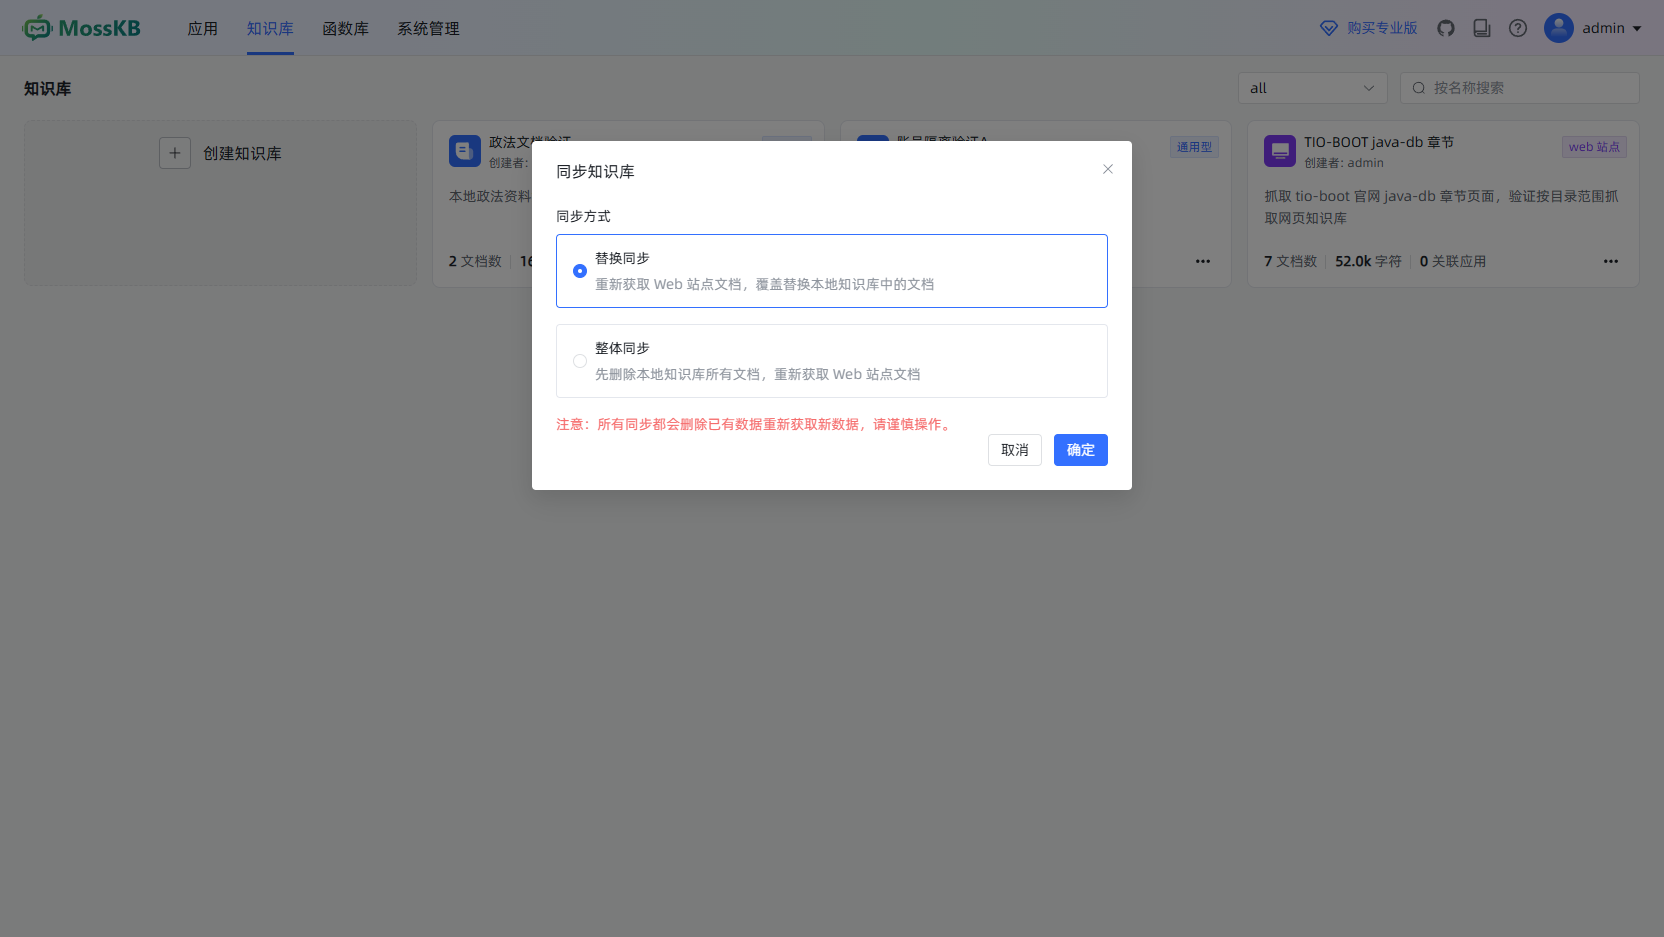Click the 2 文档数 count
This screenshot has height=937, width=1664.
(x=475, y=261)
